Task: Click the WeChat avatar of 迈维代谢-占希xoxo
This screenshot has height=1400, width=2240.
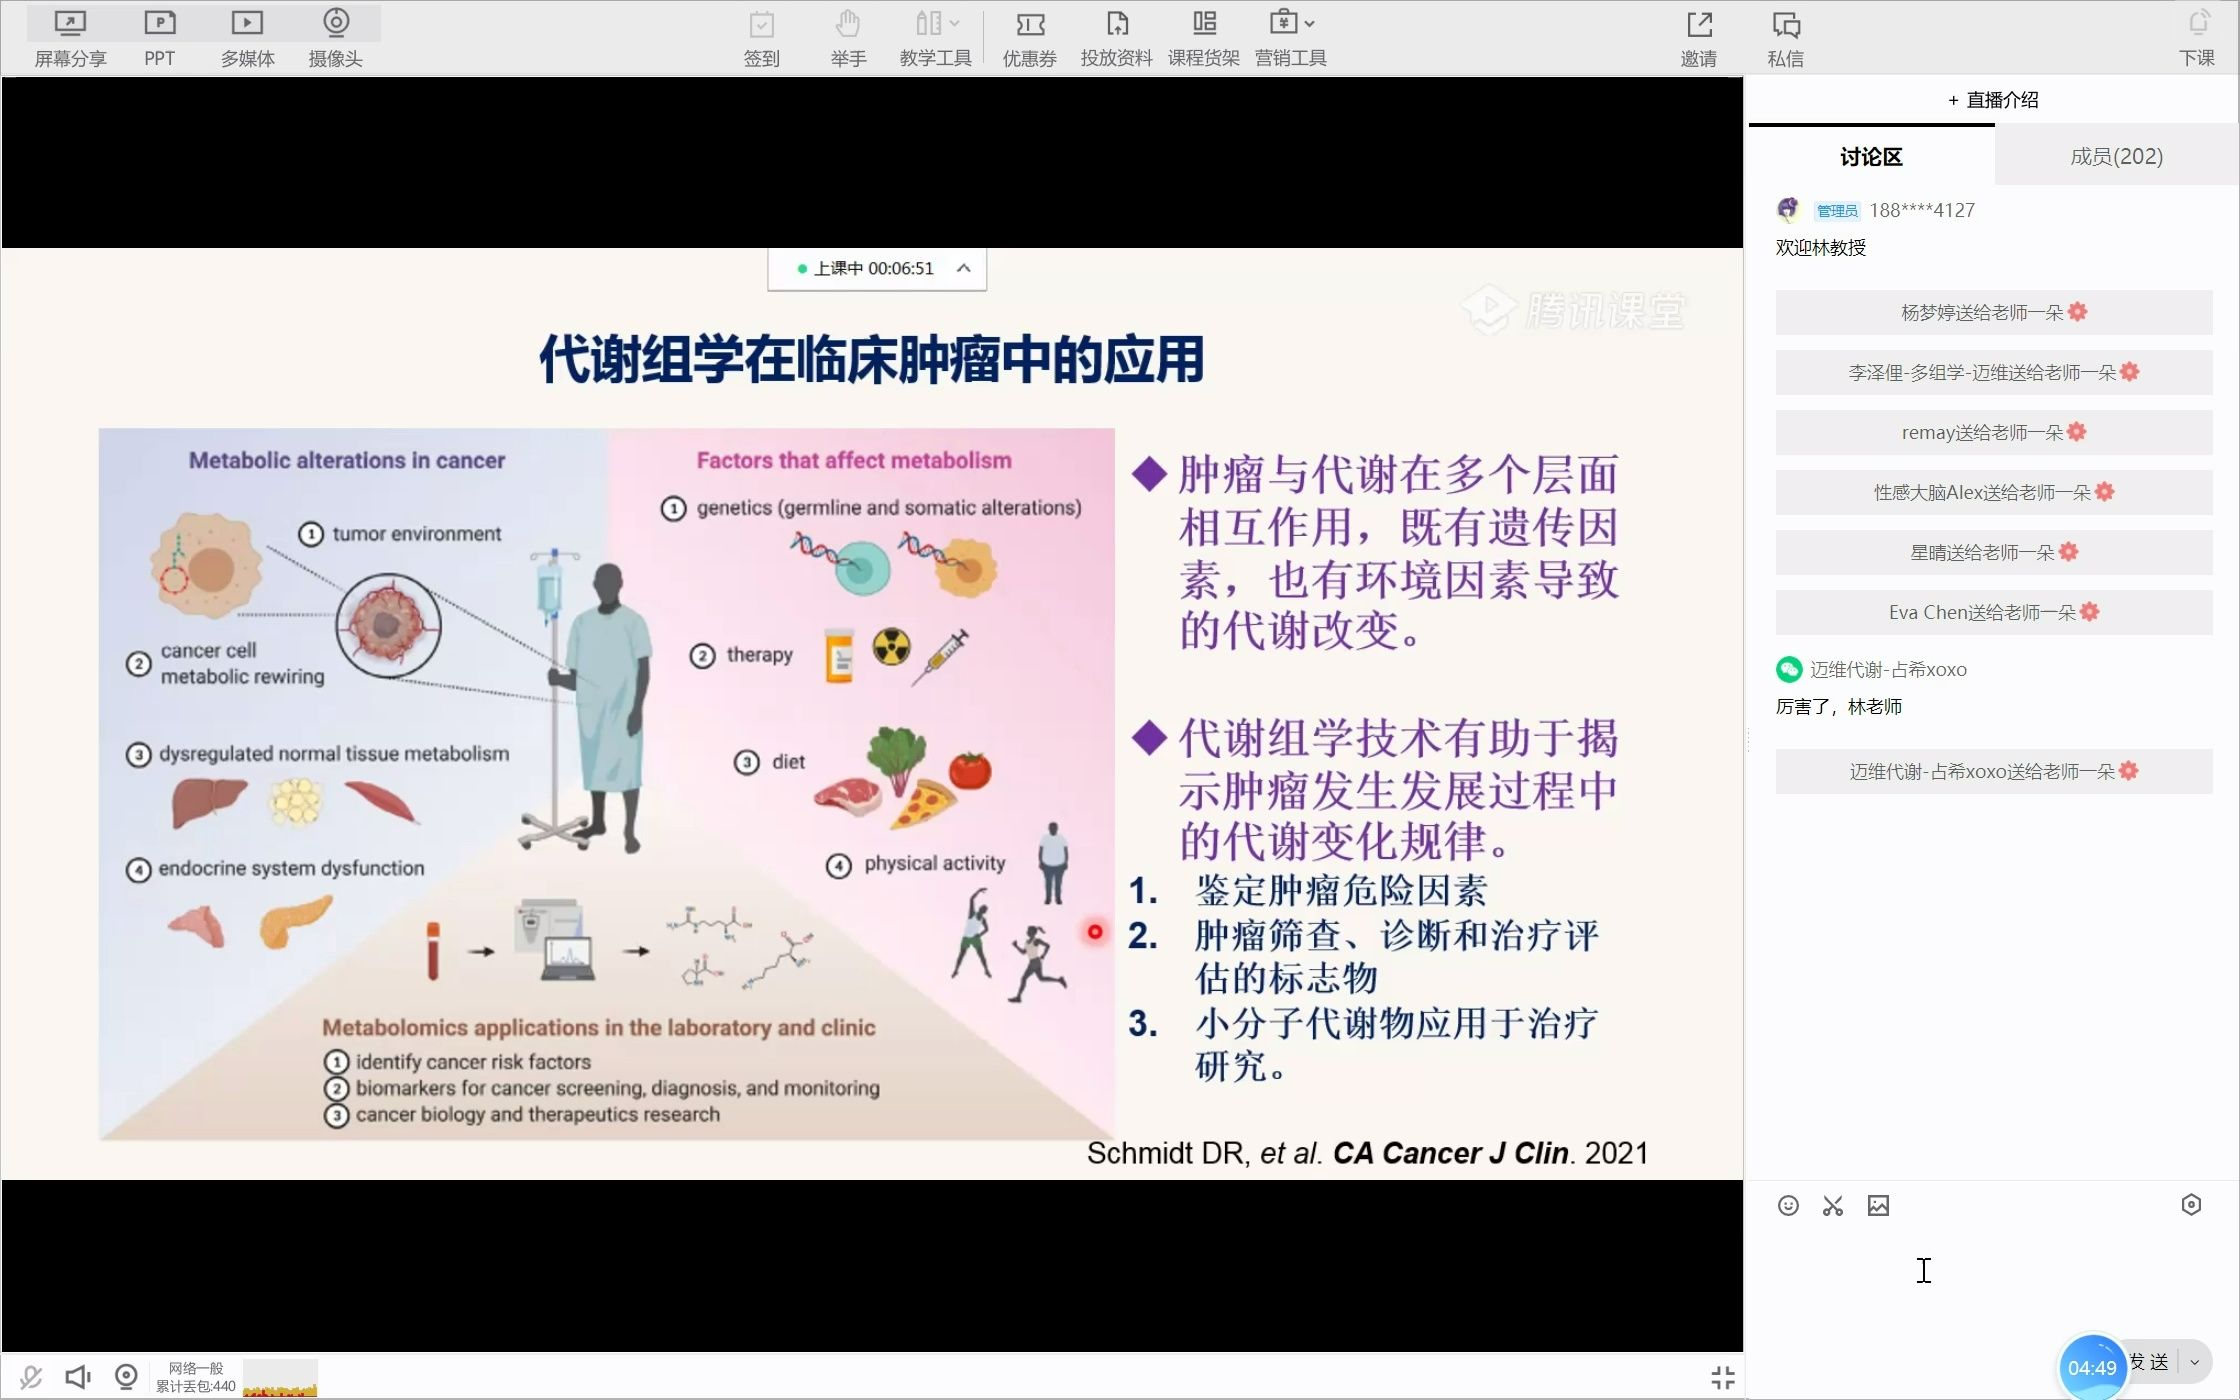Action: pos(1789,669)
